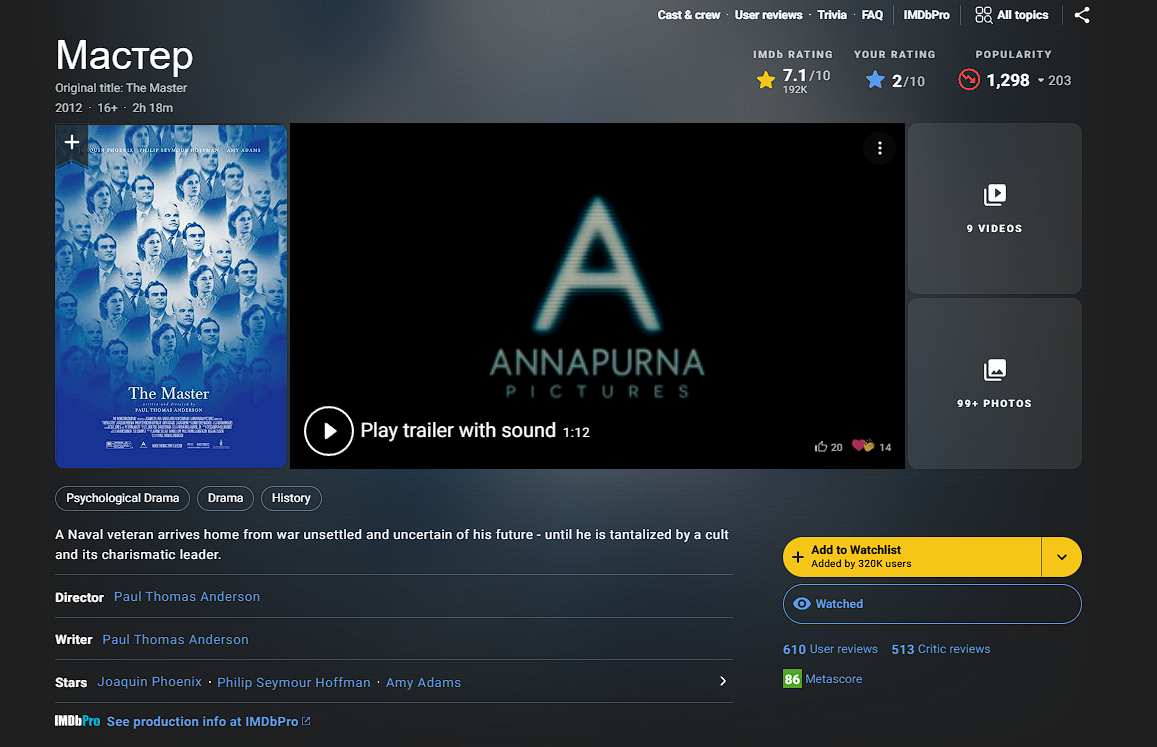This screenshot has width=1157, height=747.
Task: Open Amy Adams's page
Action: coord(424,682)
